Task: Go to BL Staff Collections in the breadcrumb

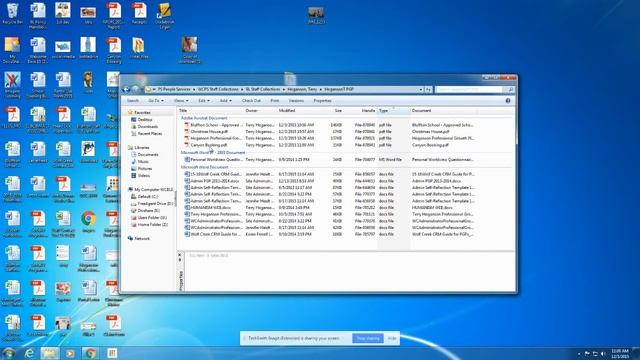Action: 263,89
